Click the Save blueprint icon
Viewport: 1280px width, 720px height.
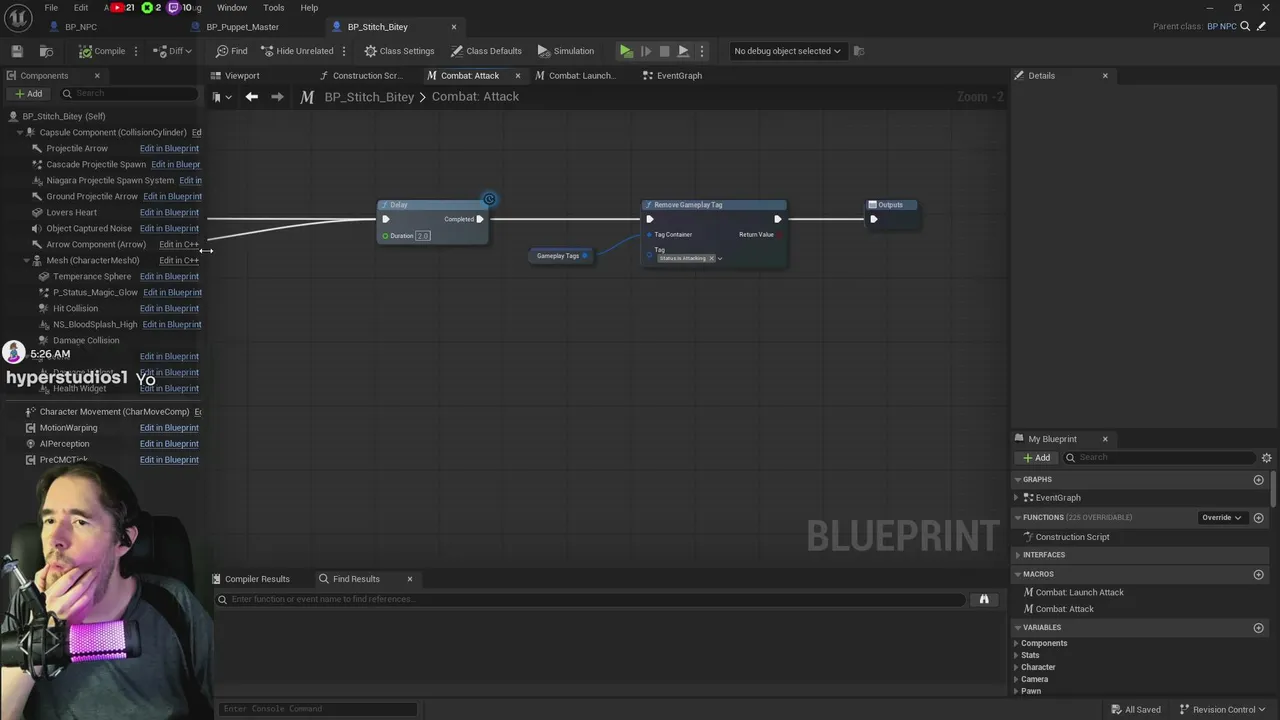pos(17,51)
